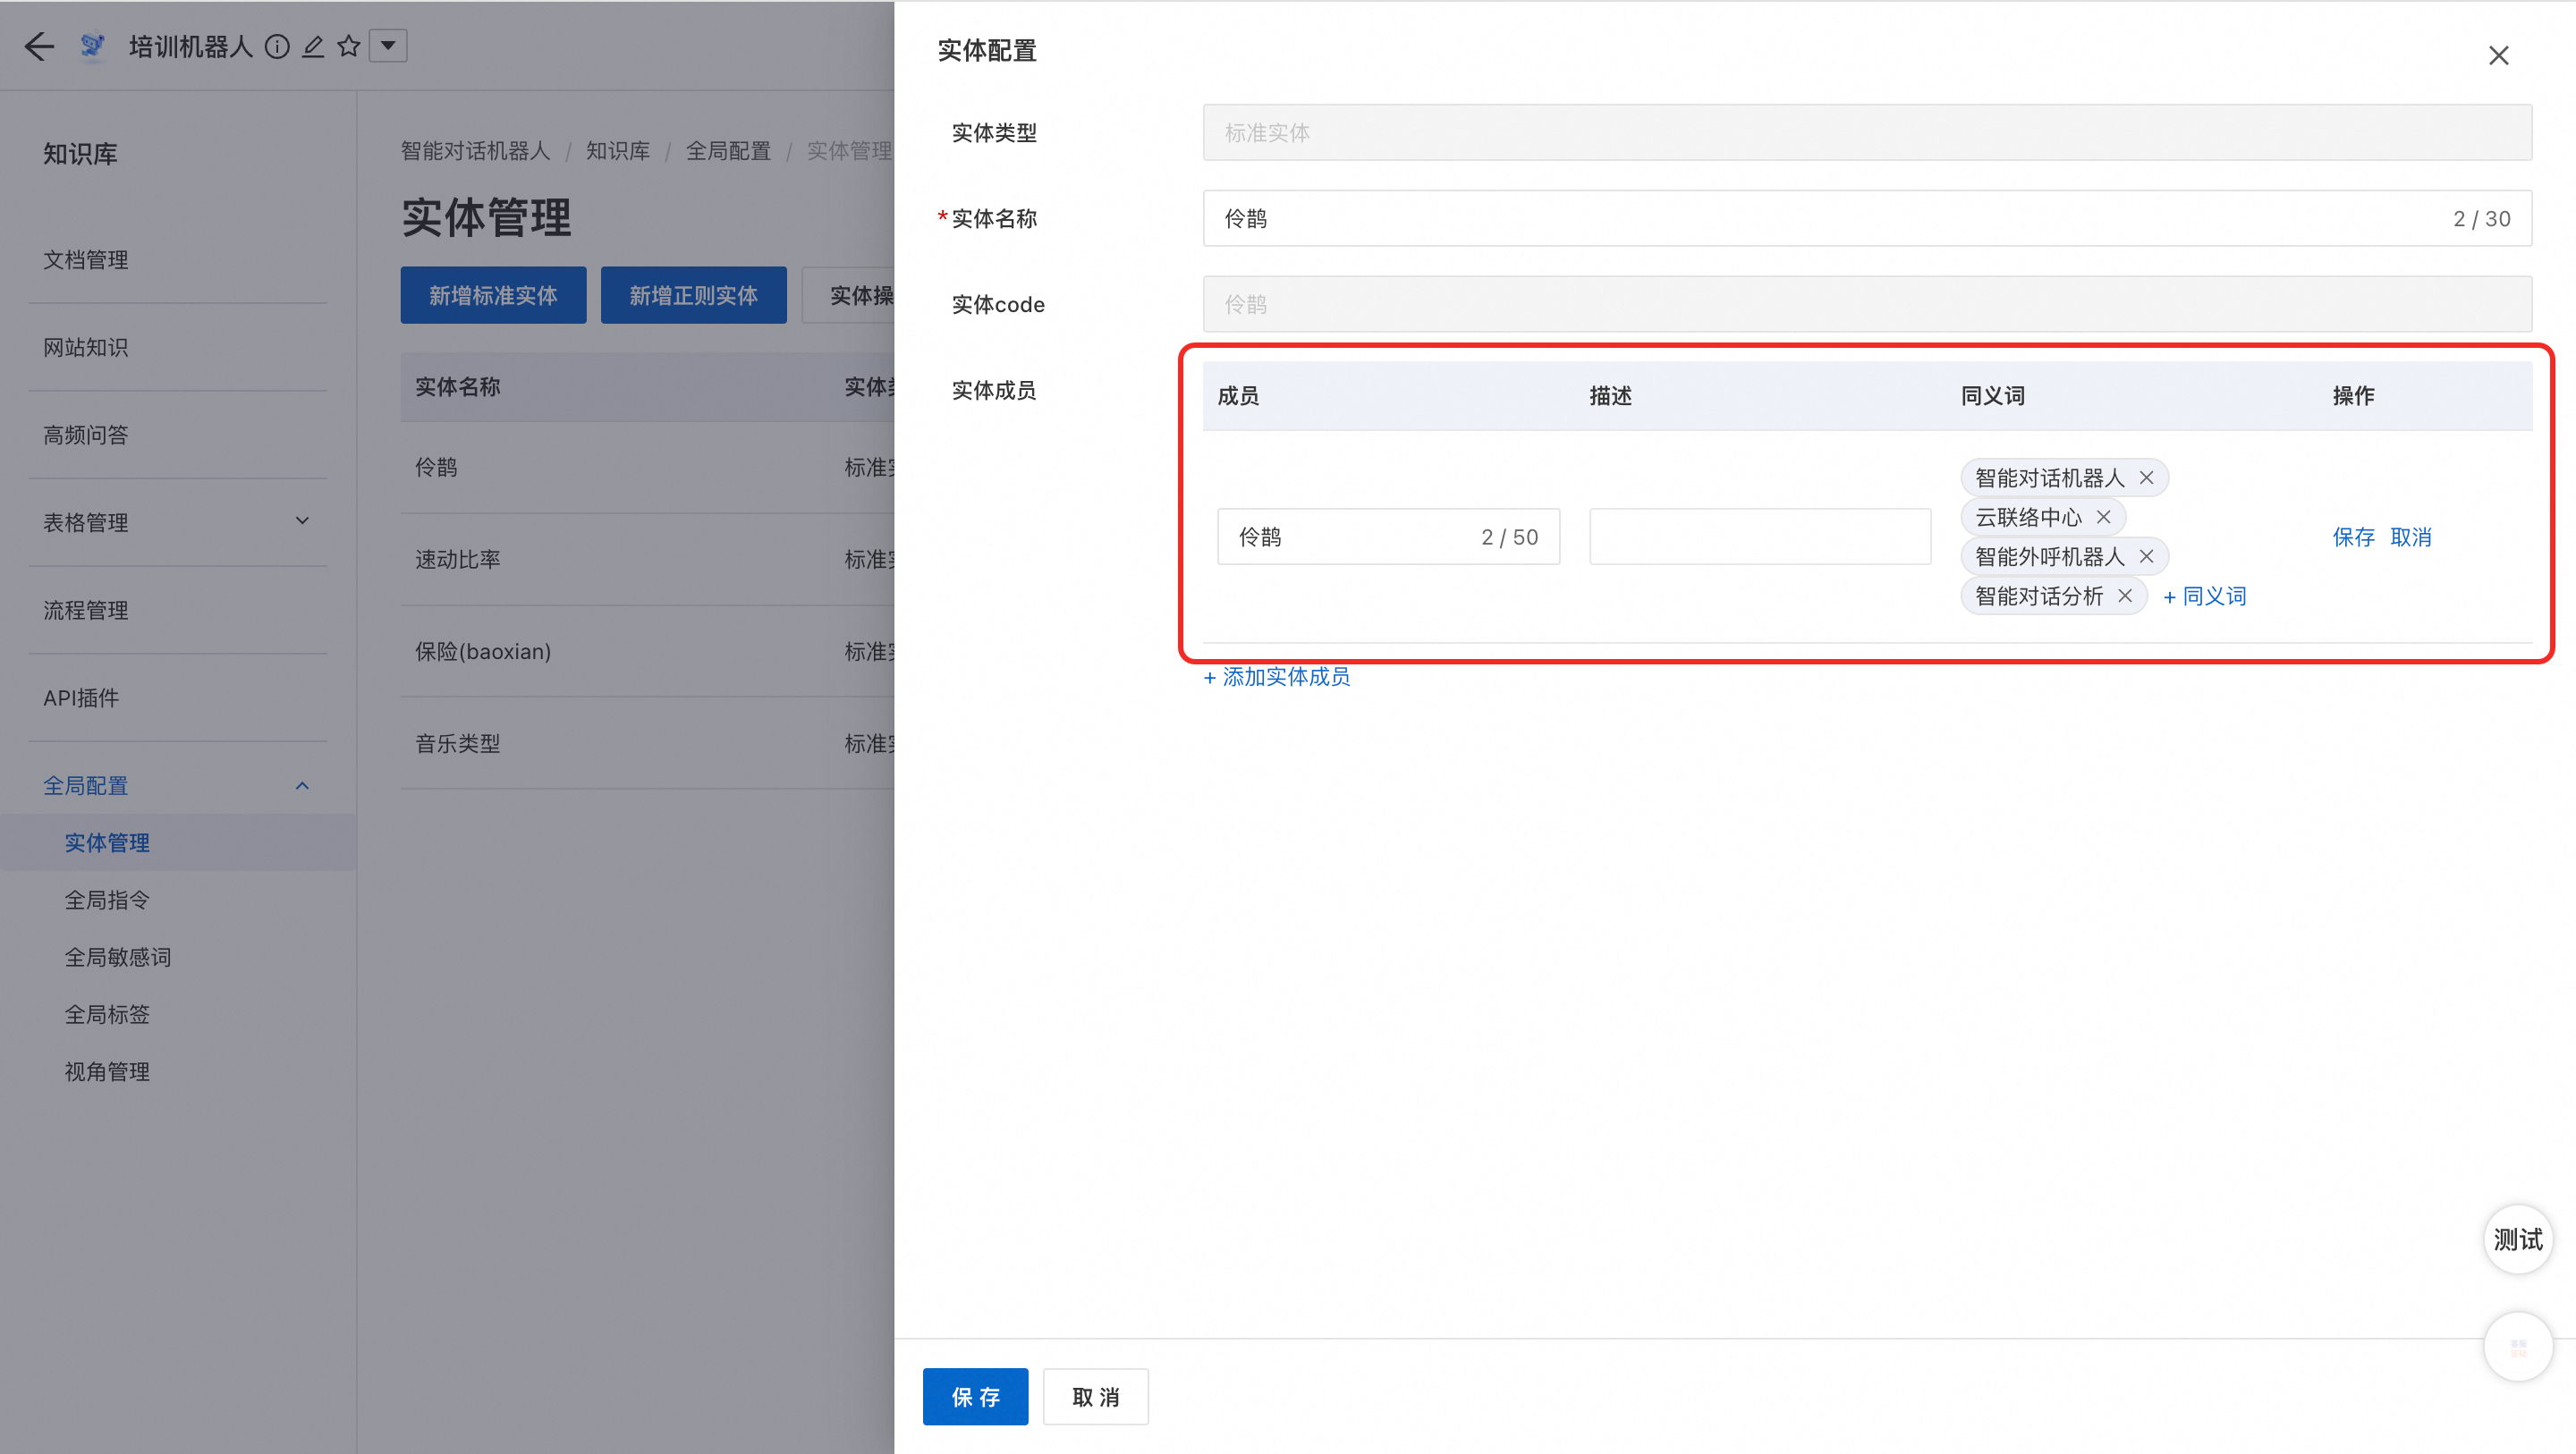The height and width of the screenshot is (1454, 2576).
Task: Edit robot name with pencil icon
Action: [x=313, y=46]
